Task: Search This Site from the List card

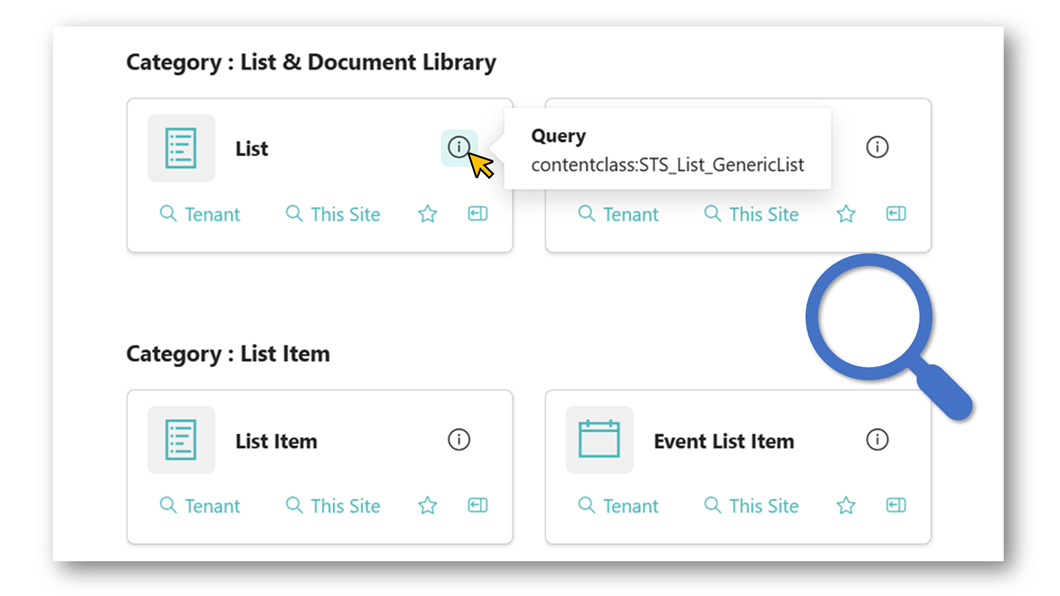Action: click(333, 214)
